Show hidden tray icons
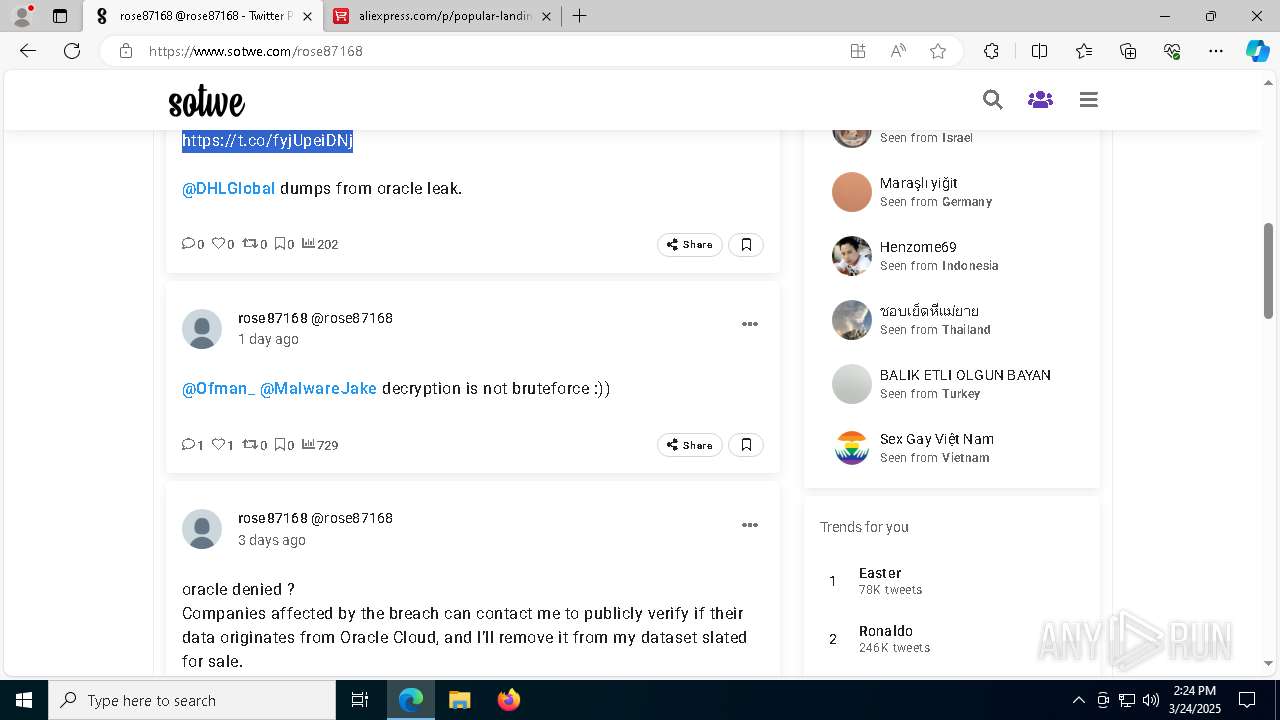Viewport: 1280px width, 720px height. (x=1078, y=700)
